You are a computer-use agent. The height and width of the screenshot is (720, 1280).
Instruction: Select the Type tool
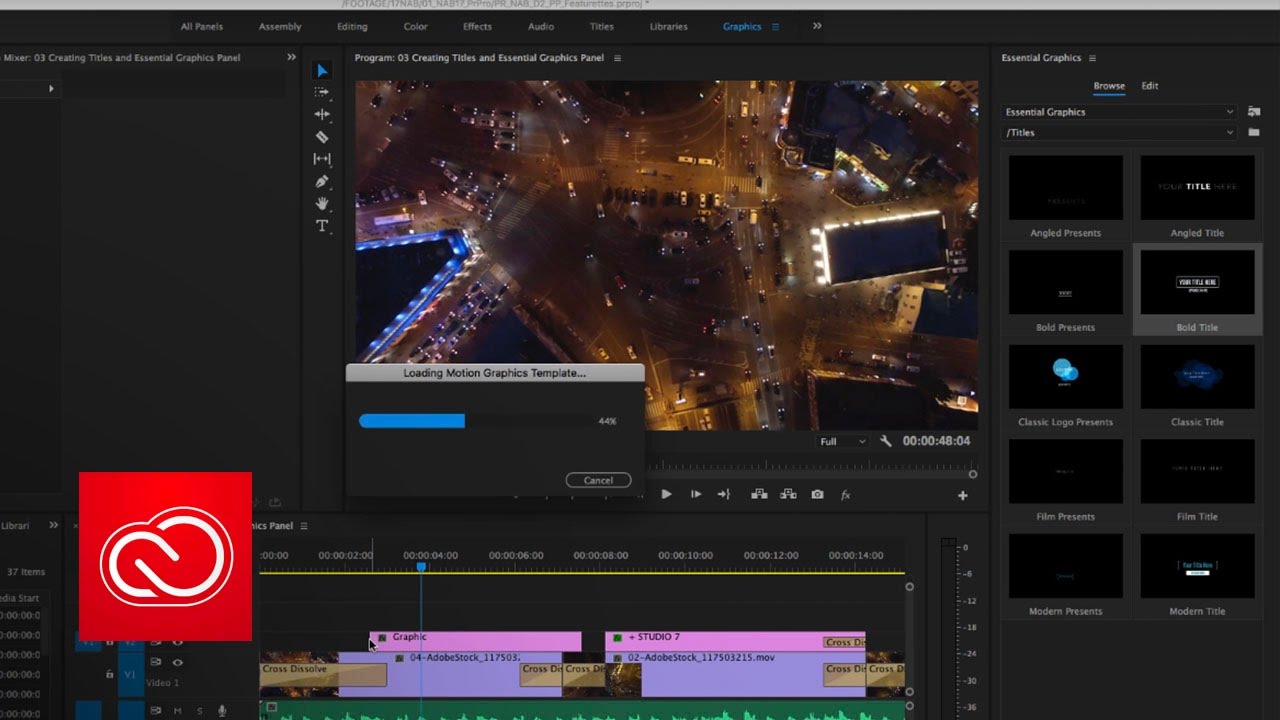coord(322,226)
